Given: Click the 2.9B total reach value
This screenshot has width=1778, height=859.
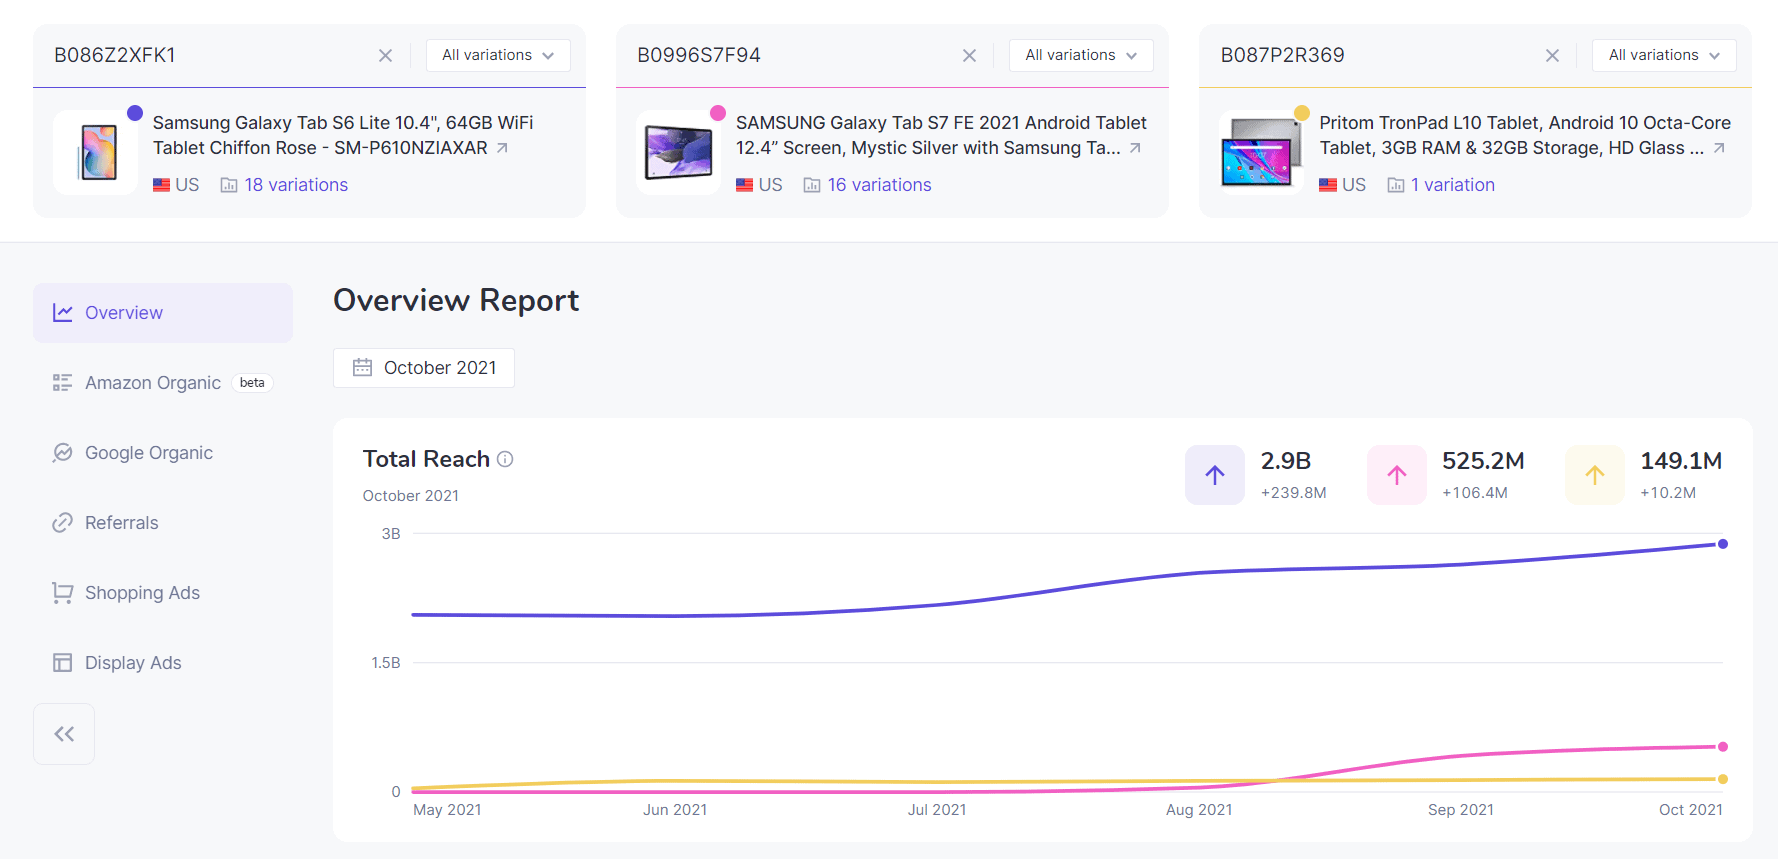Looking at the screenshot, I should (x=1286, y=461).
